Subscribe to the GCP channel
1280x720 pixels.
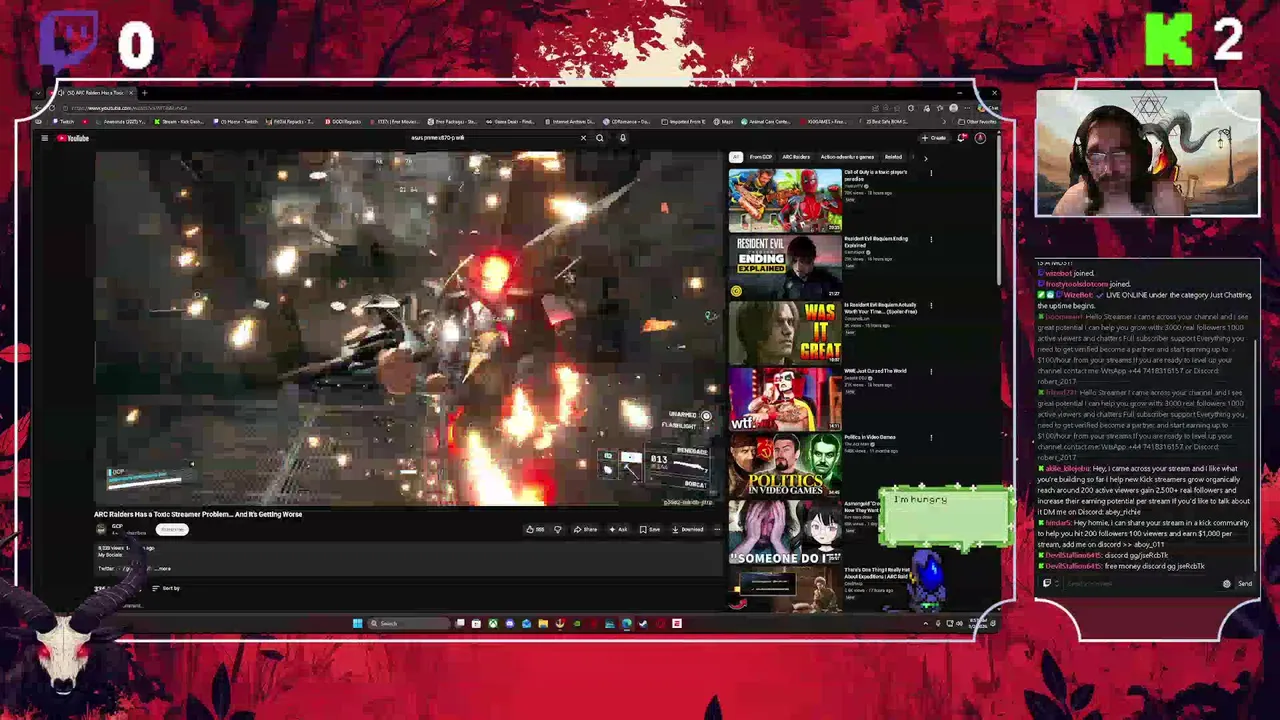point(172,530)
